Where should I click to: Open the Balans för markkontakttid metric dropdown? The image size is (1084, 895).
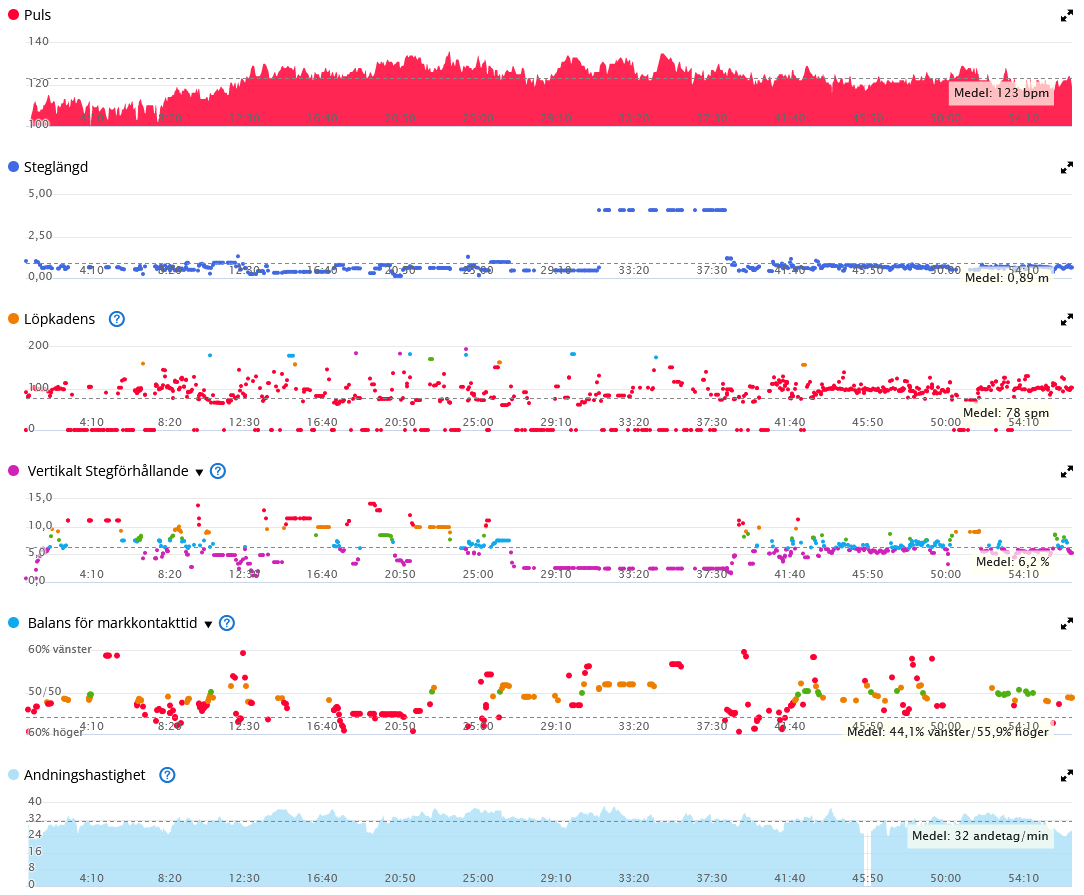point(208,625)
